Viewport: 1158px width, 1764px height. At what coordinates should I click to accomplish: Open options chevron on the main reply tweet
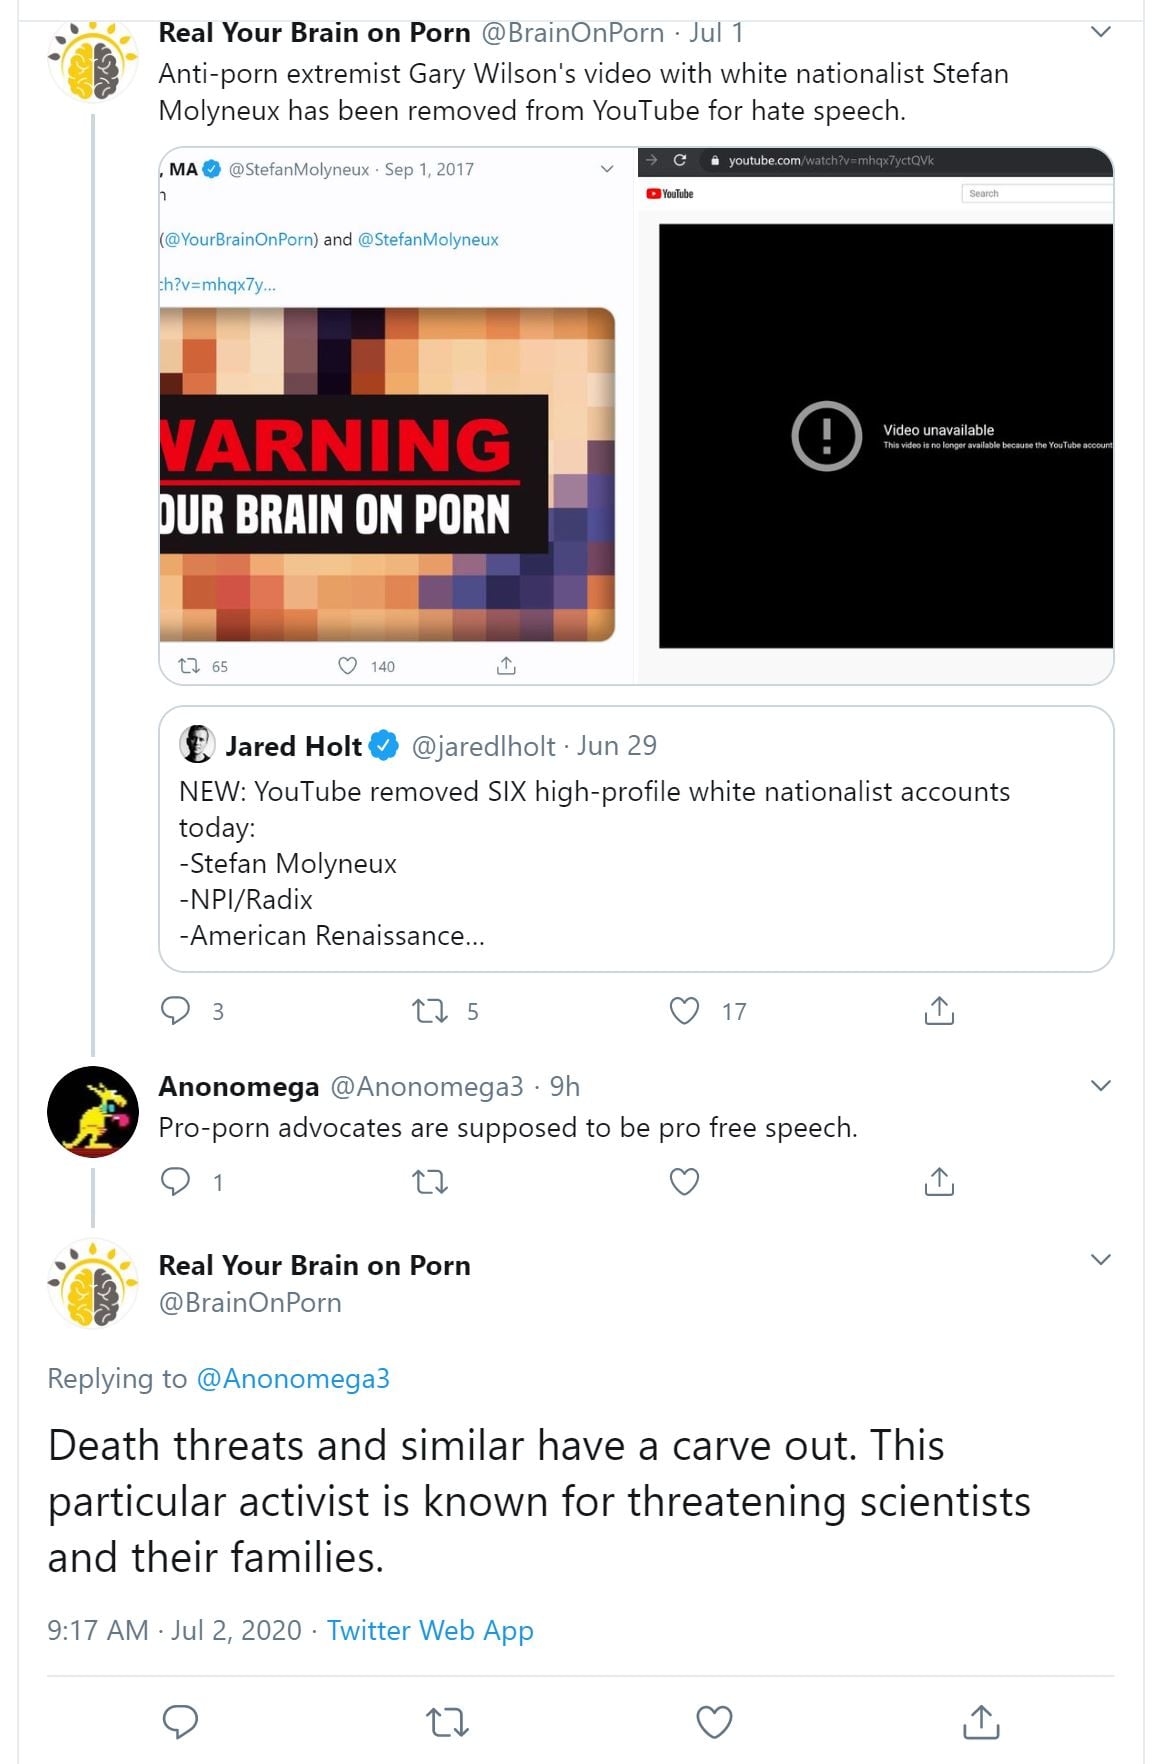1101,1260
